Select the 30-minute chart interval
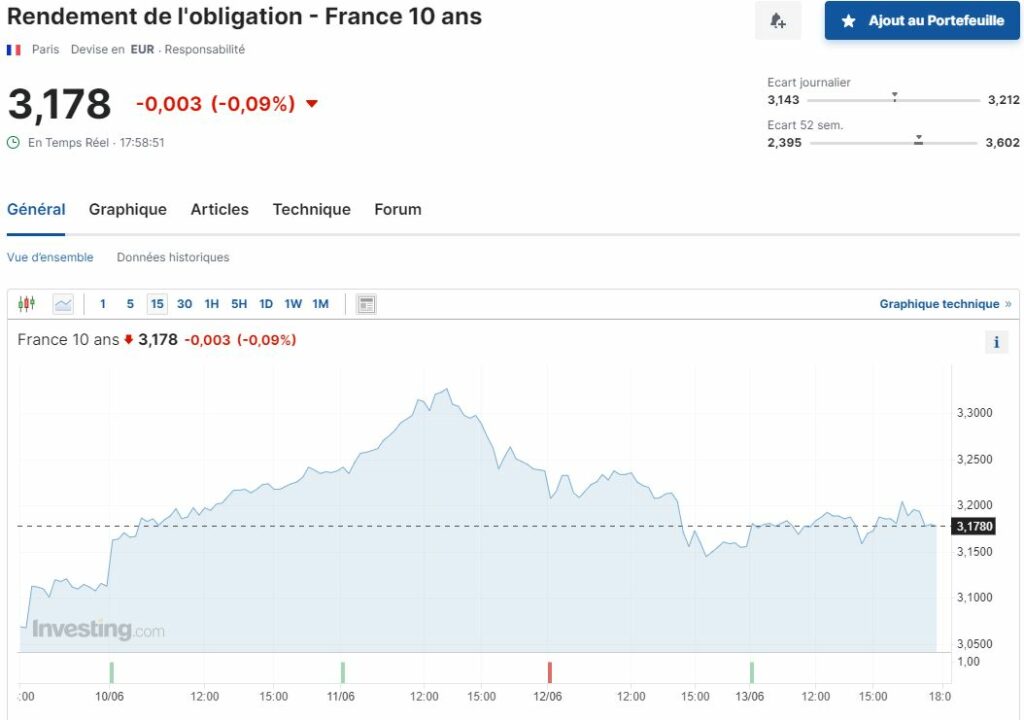This screenshot has width=1024, height=720. pos(184,304)
